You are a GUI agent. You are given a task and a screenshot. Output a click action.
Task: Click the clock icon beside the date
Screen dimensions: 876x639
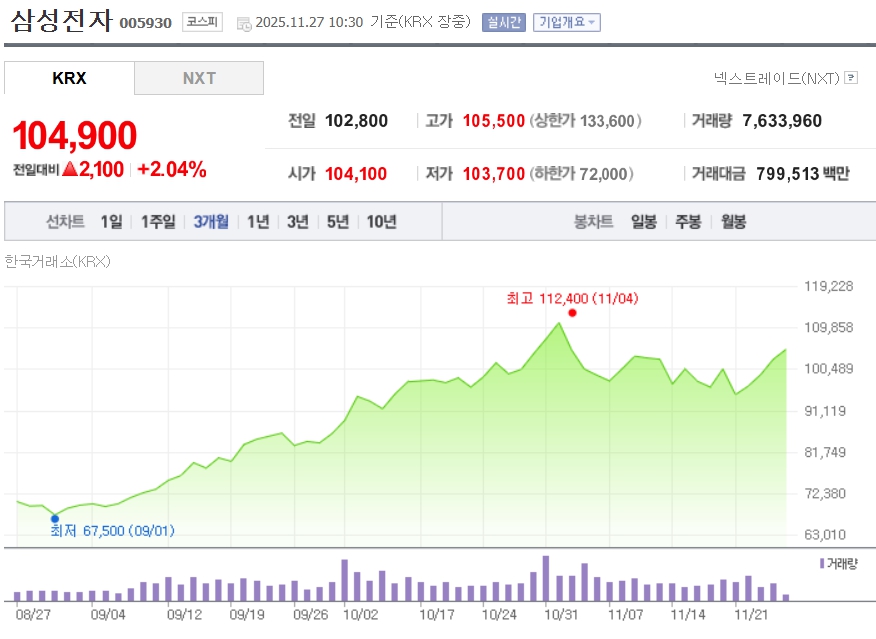tap(244, 23)
